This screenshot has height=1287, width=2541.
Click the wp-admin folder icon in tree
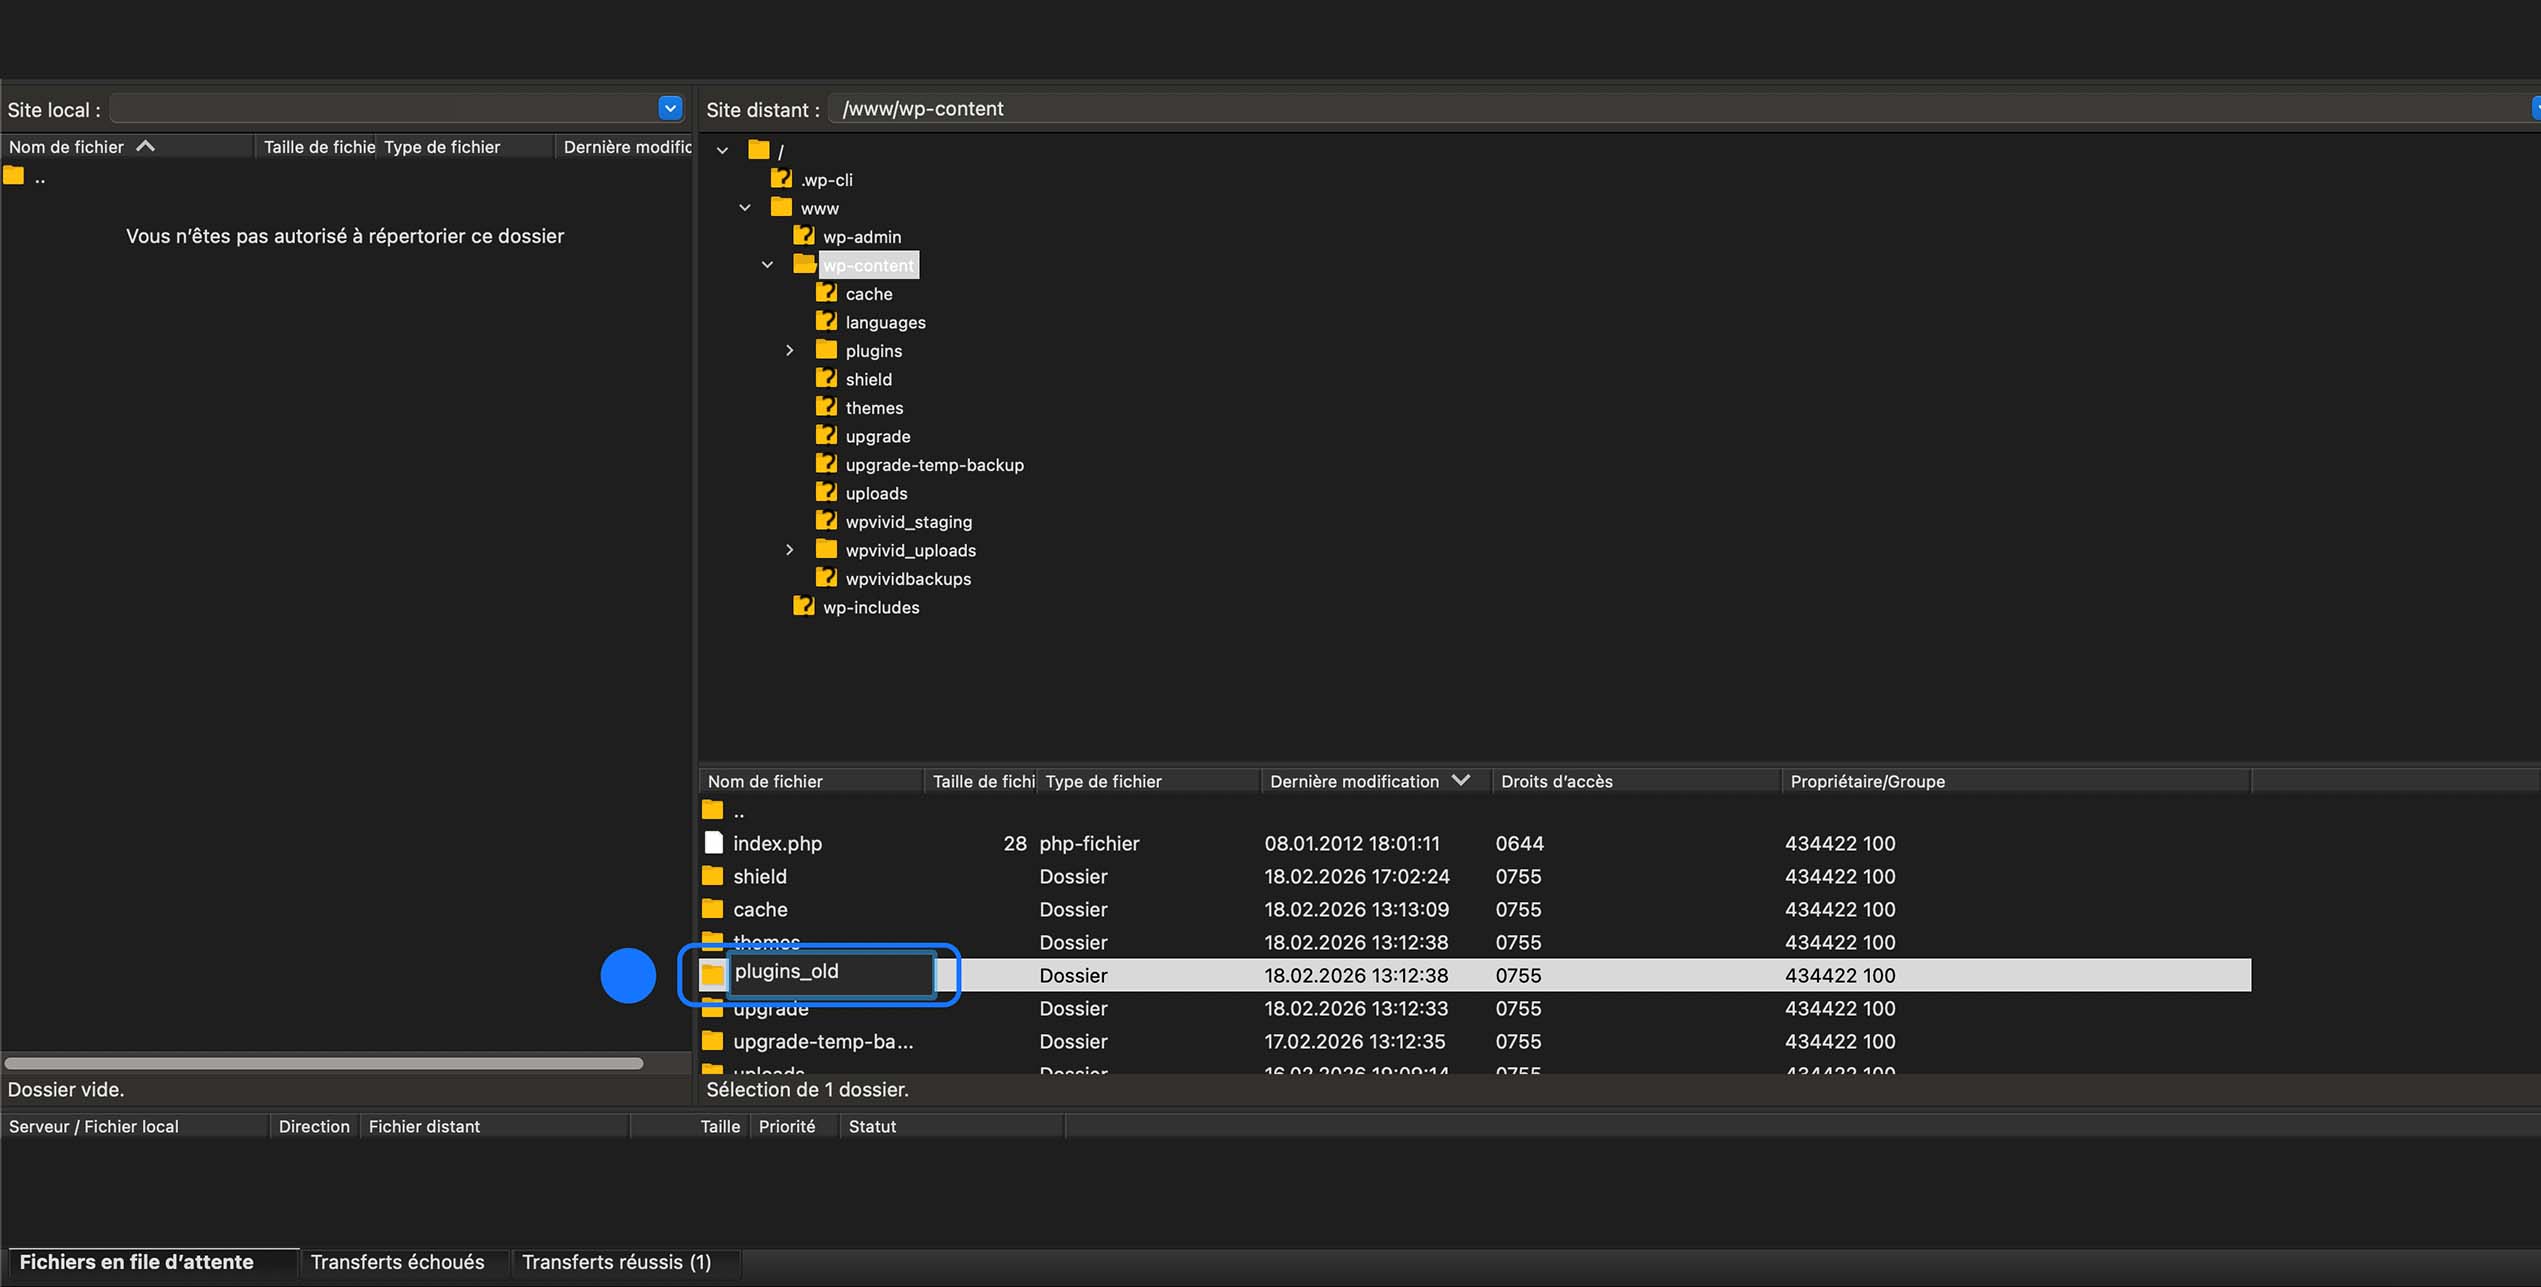pos(804,236)
